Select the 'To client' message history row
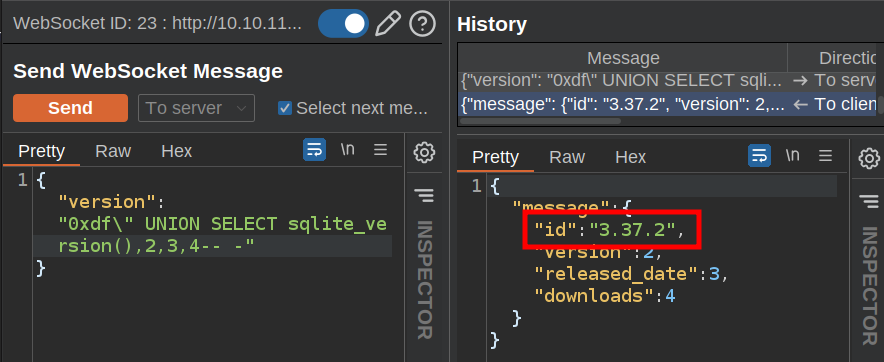Image resolution: width=884 pixels, height=362 pixels. [666, 104]
